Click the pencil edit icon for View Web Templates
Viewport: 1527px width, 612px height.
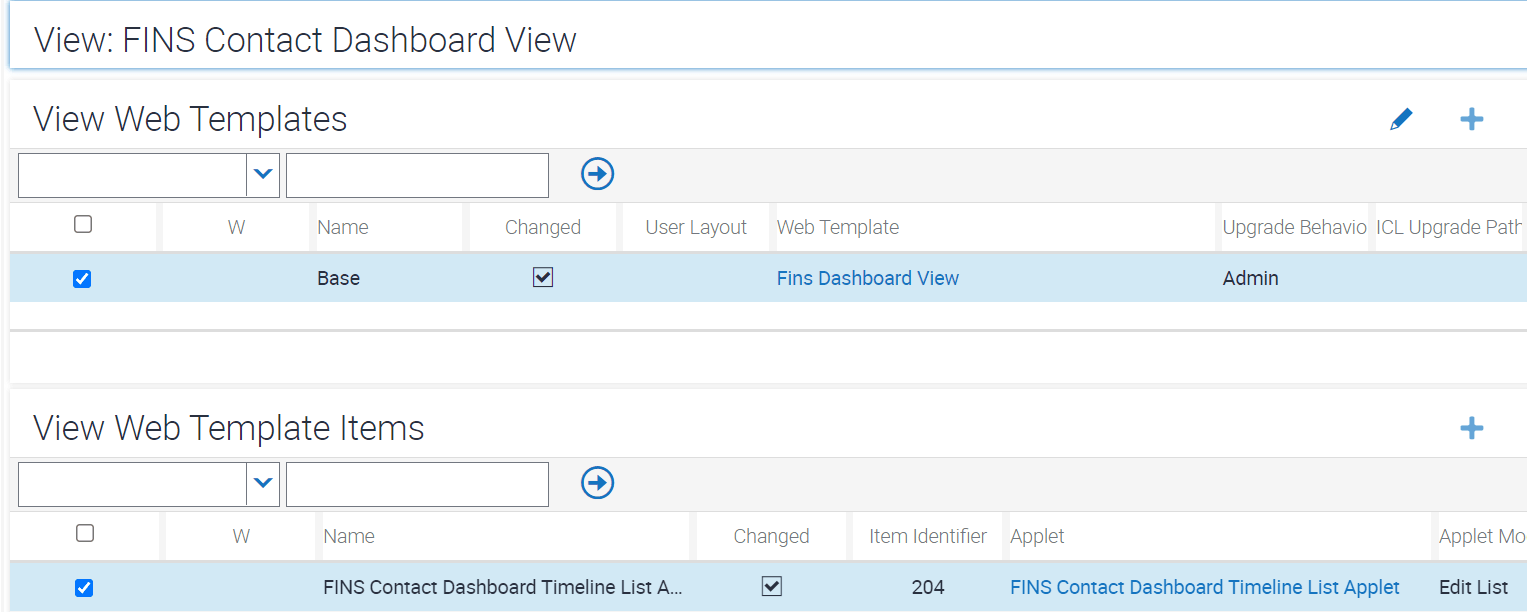pyautogui.click(x=1400, y=118)
